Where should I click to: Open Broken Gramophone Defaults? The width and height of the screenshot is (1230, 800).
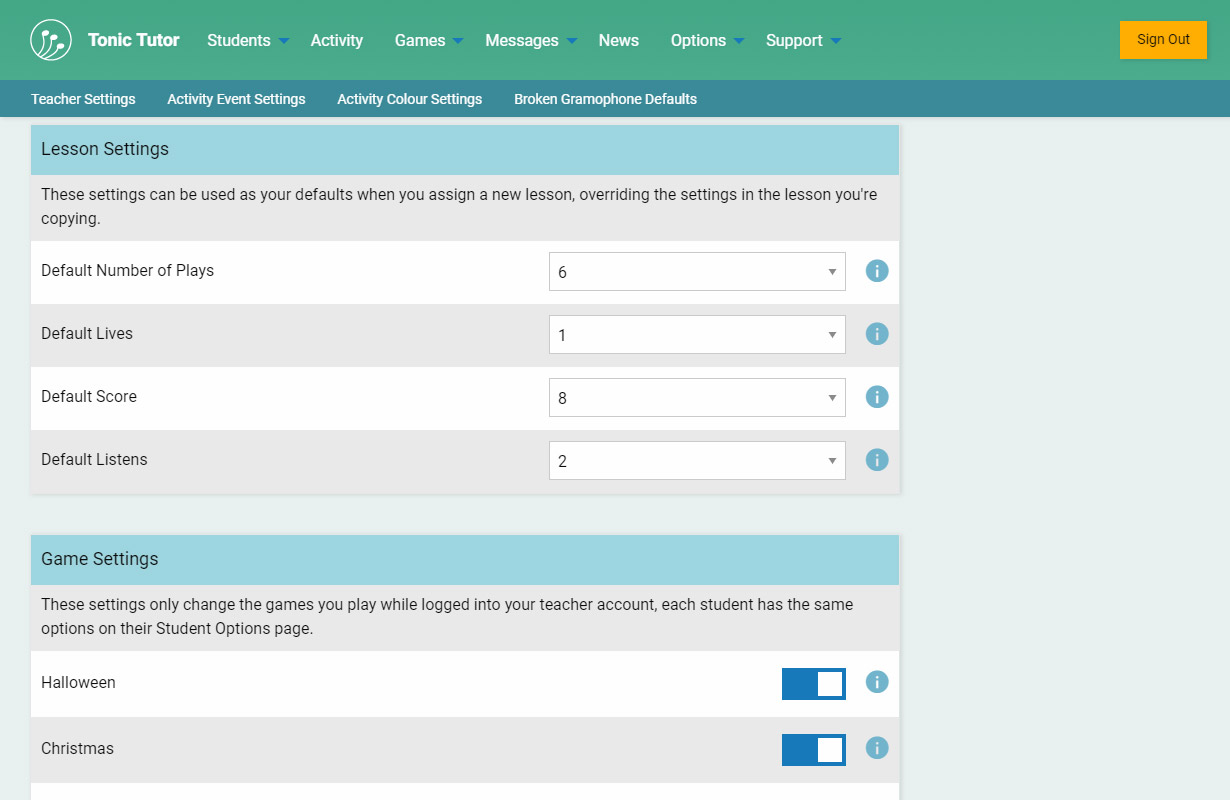pos(605,99)
